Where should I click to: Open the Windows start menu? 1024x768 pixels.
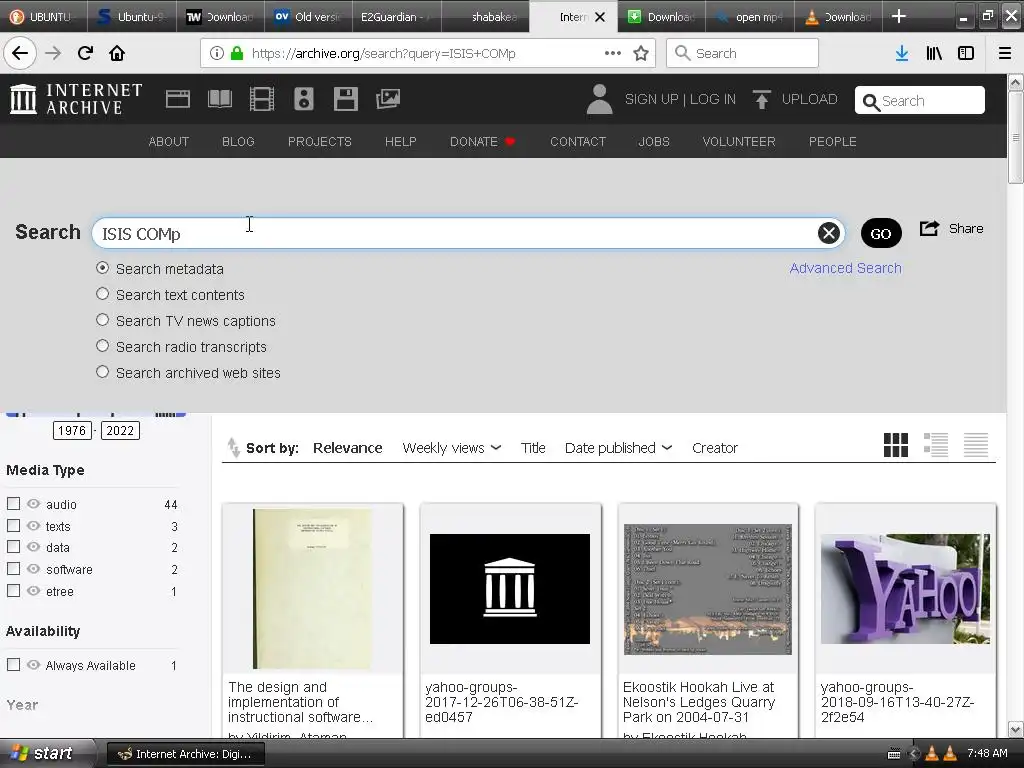coord(44,754)
